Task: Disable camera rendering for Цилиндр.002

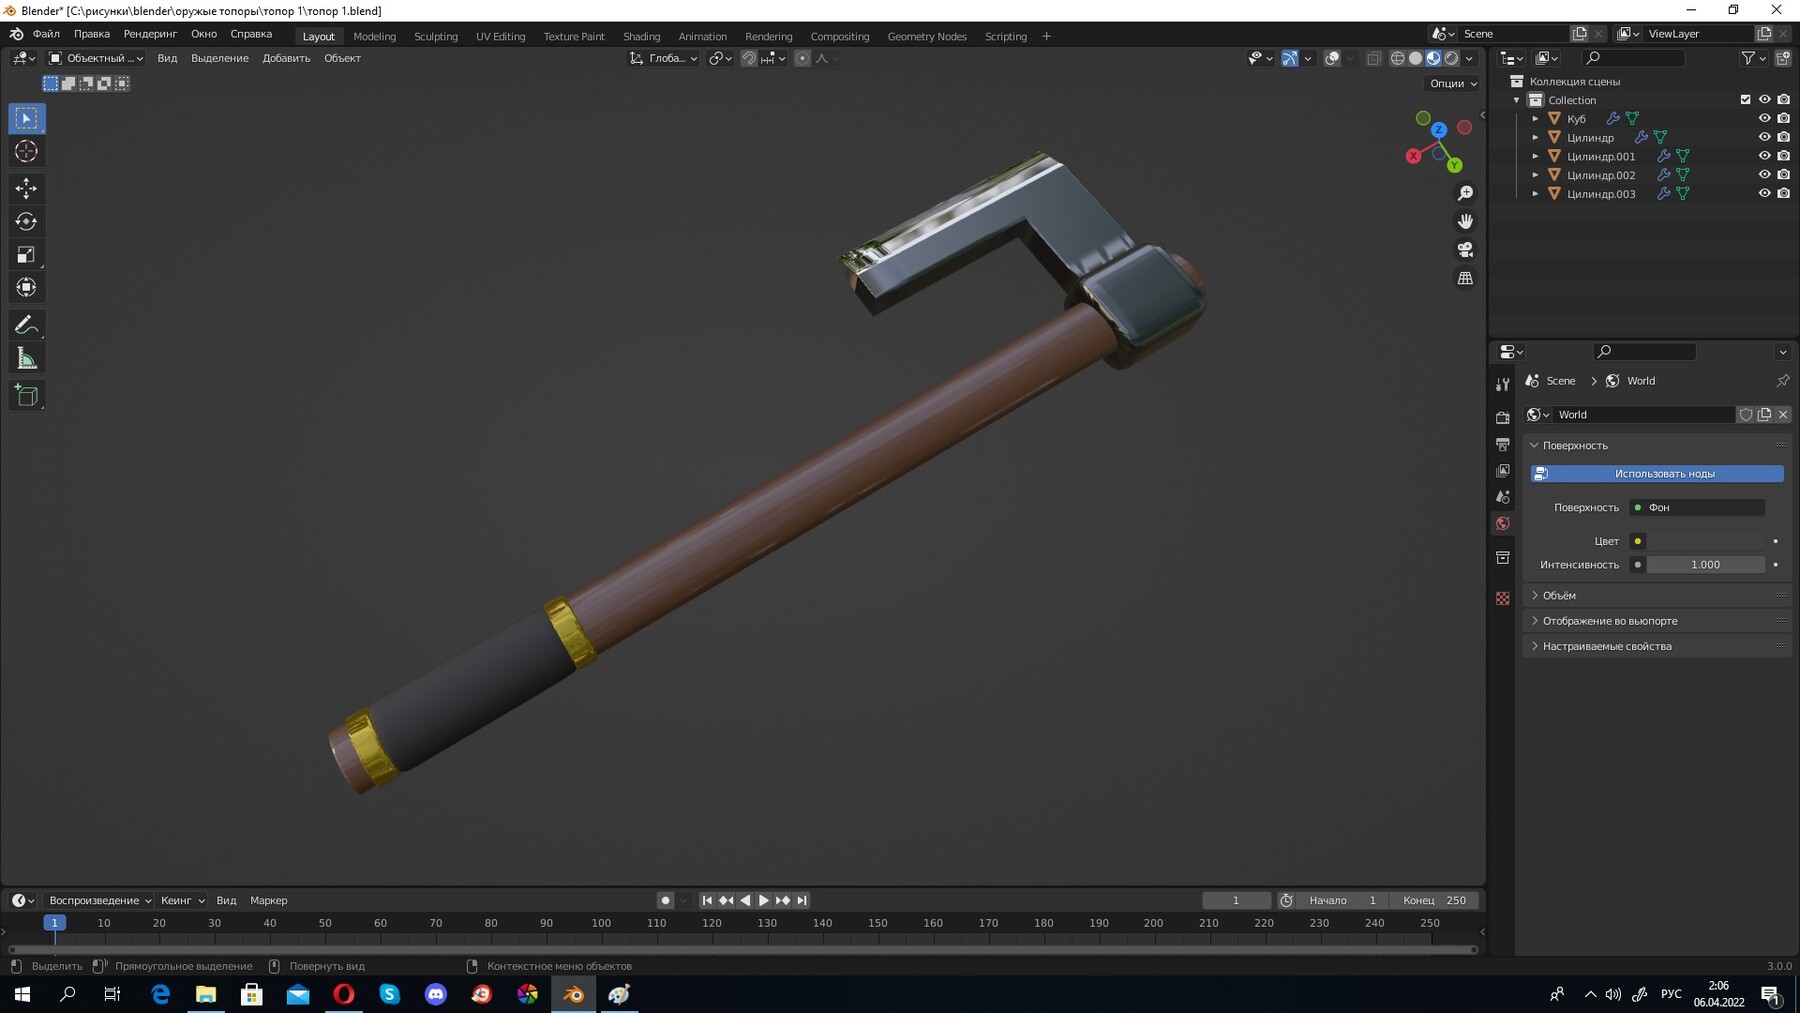Action: point(1783,175)
